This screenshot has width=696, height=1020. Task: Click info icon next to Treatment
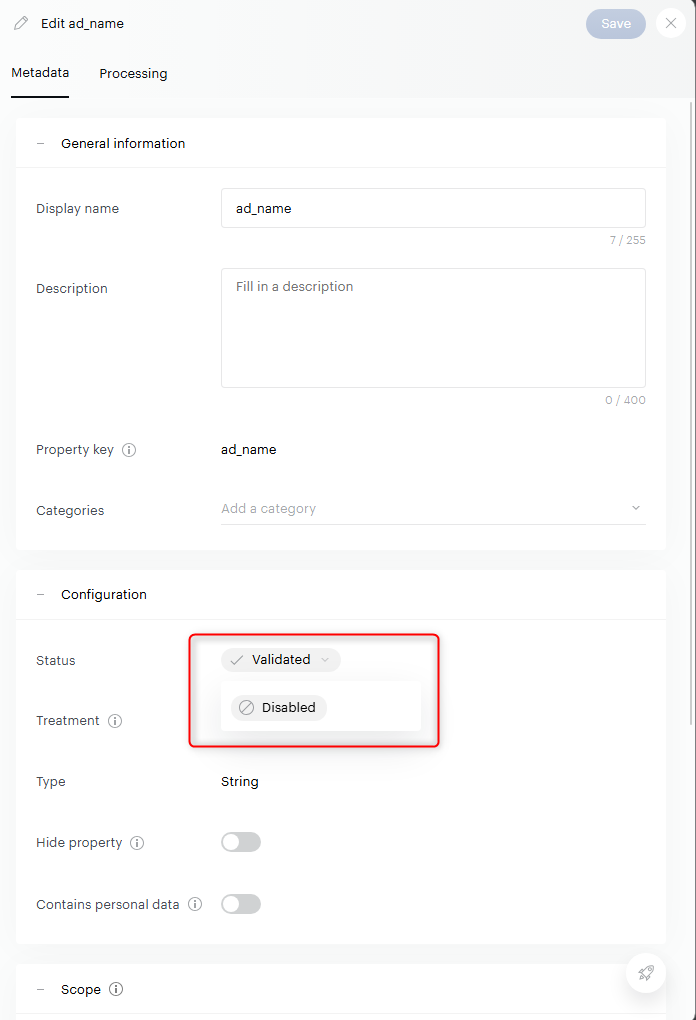click(x=115, y=721)
